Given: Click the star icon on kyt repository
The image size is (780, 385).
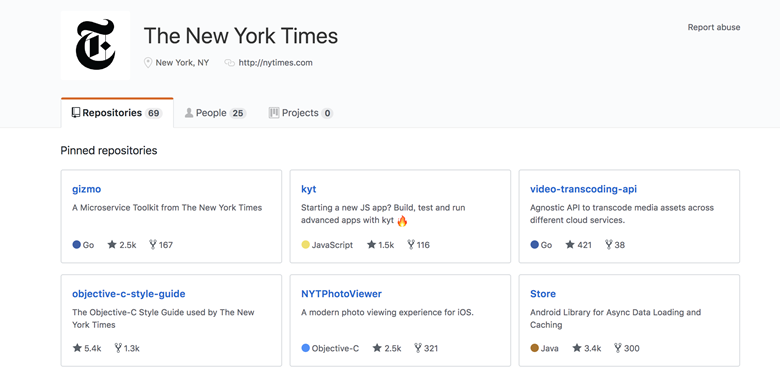Looking at the screenshot, I should click(371, 245).
